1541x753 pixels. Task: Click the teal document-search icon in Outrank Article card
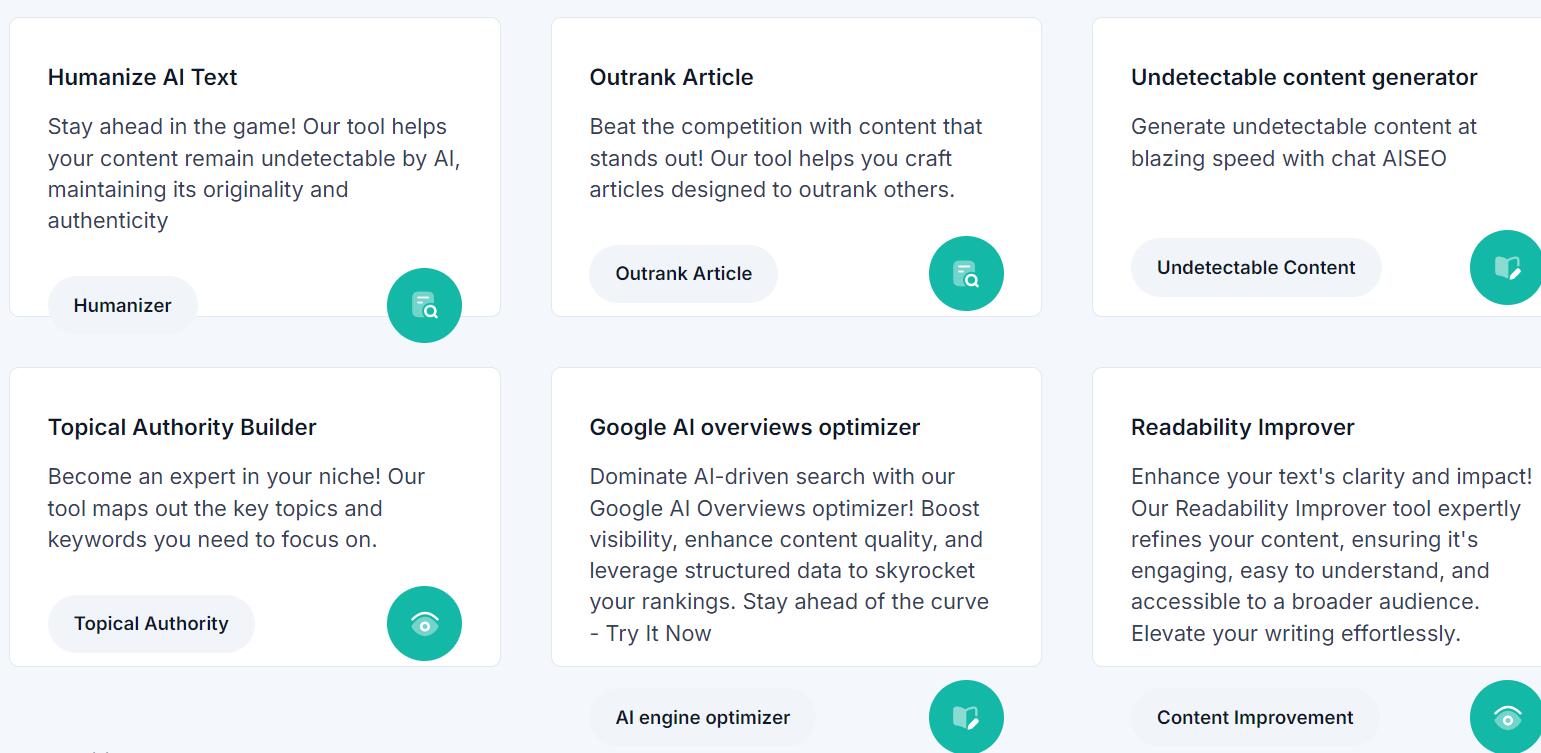click(x=966, y=273)
